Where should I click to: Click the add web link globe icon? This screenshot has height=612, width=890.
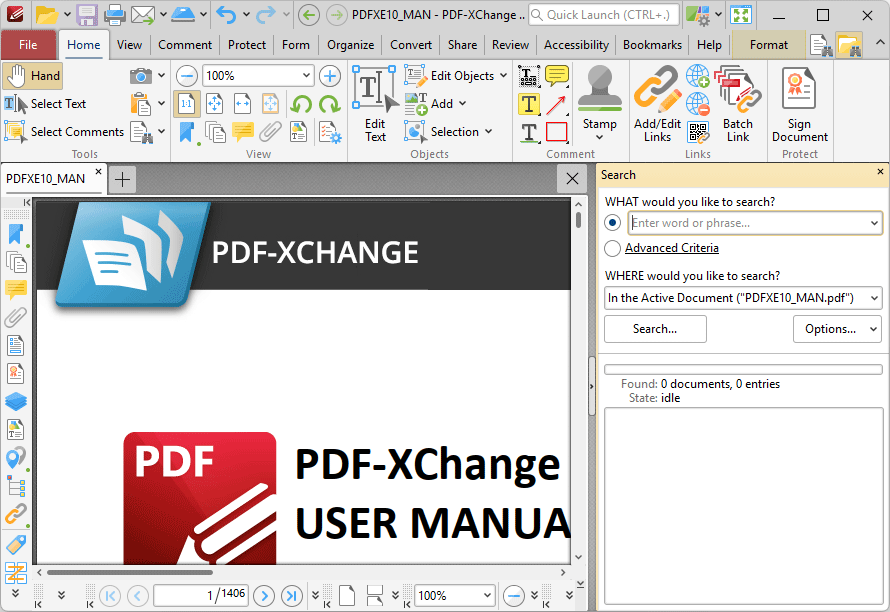pyautogui.click(x=698, y=76)
